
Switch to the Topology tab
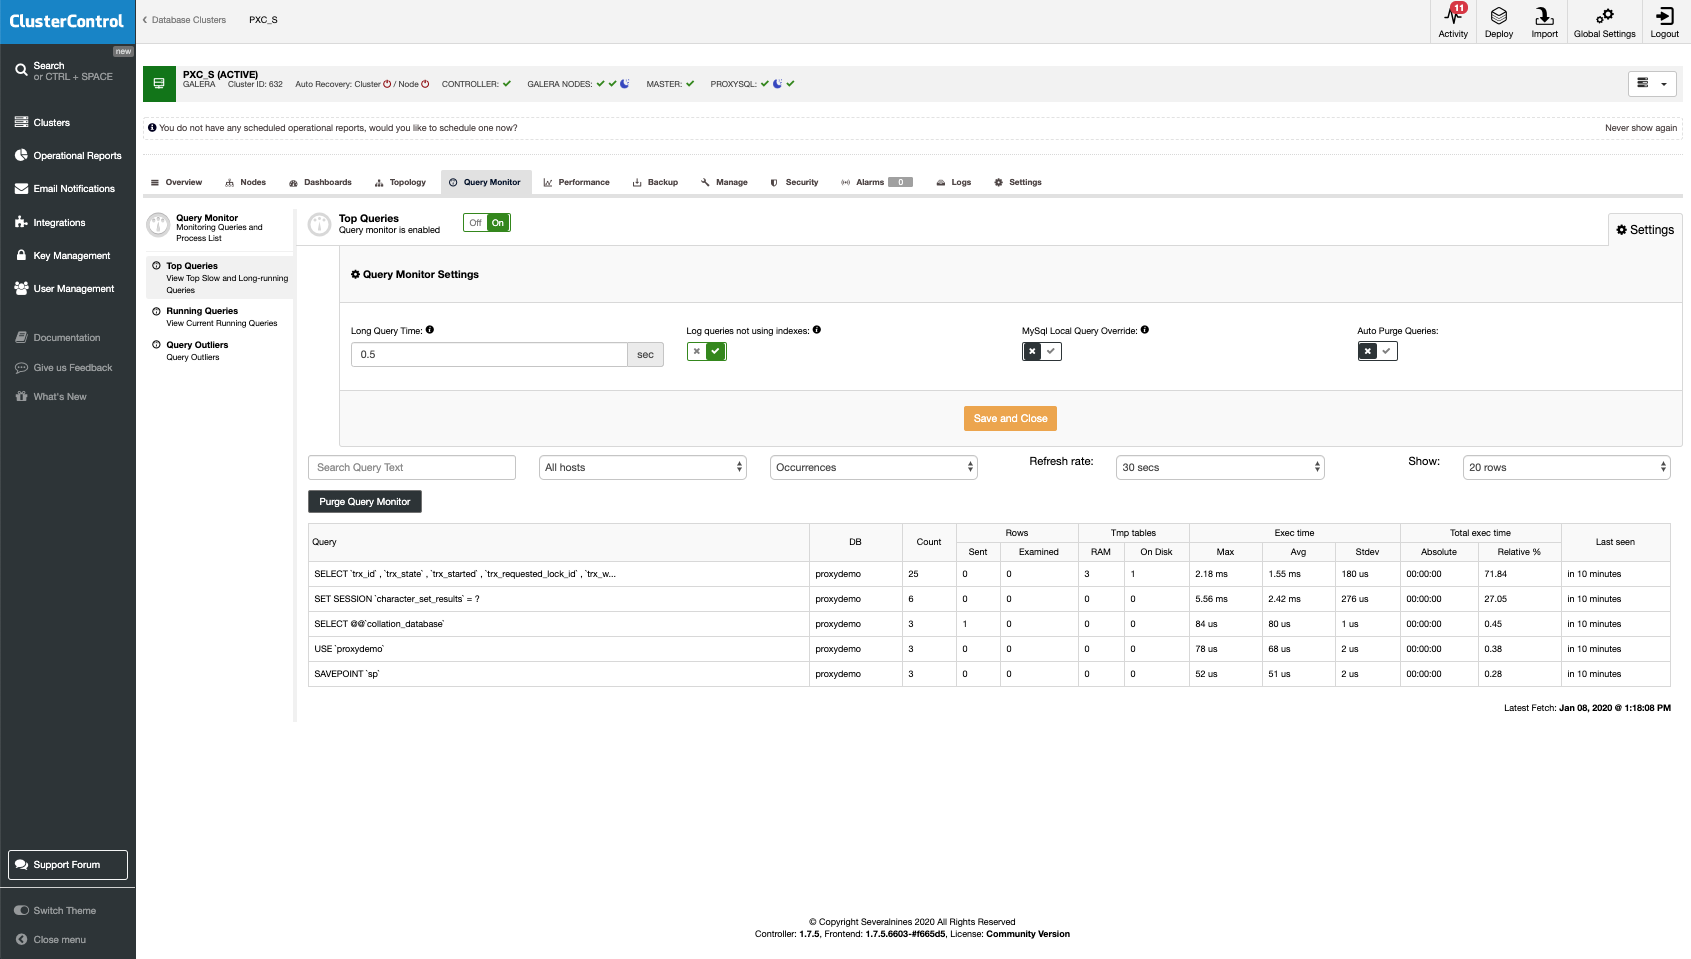tap(400, 182)
